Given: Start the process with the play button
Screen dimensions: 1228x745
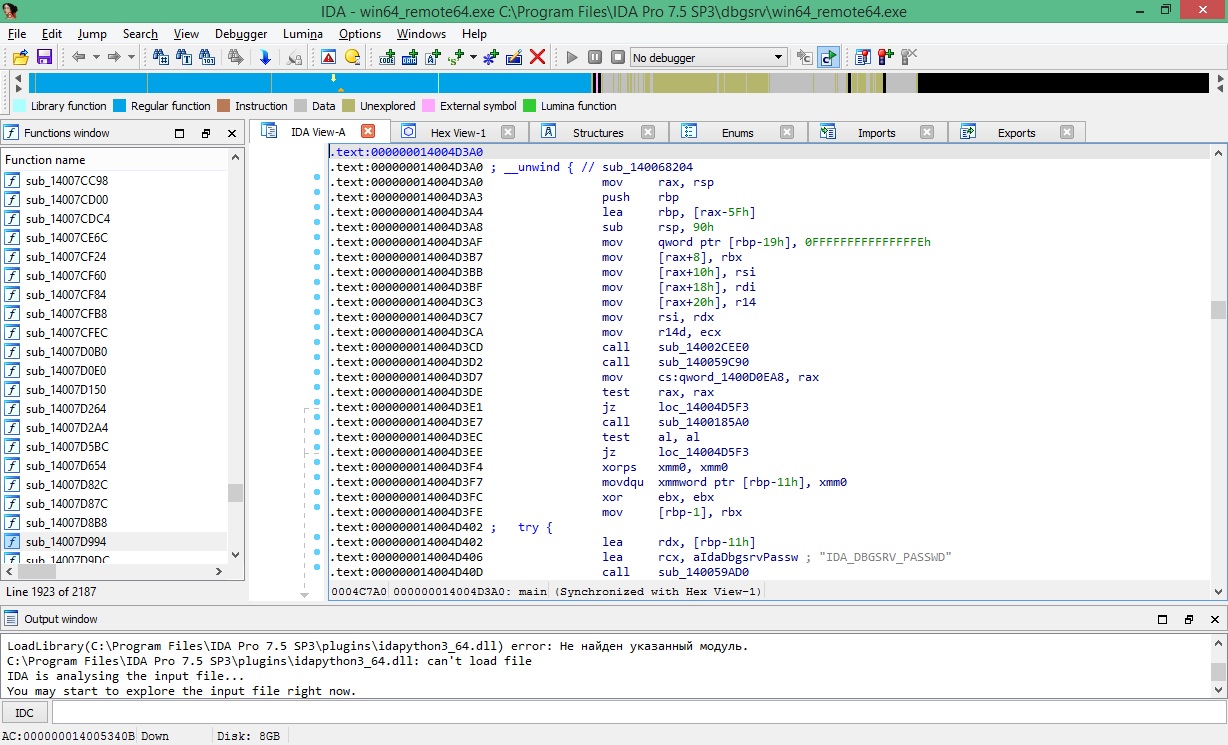Looking at the screenshot, I should tap(572, 58).
